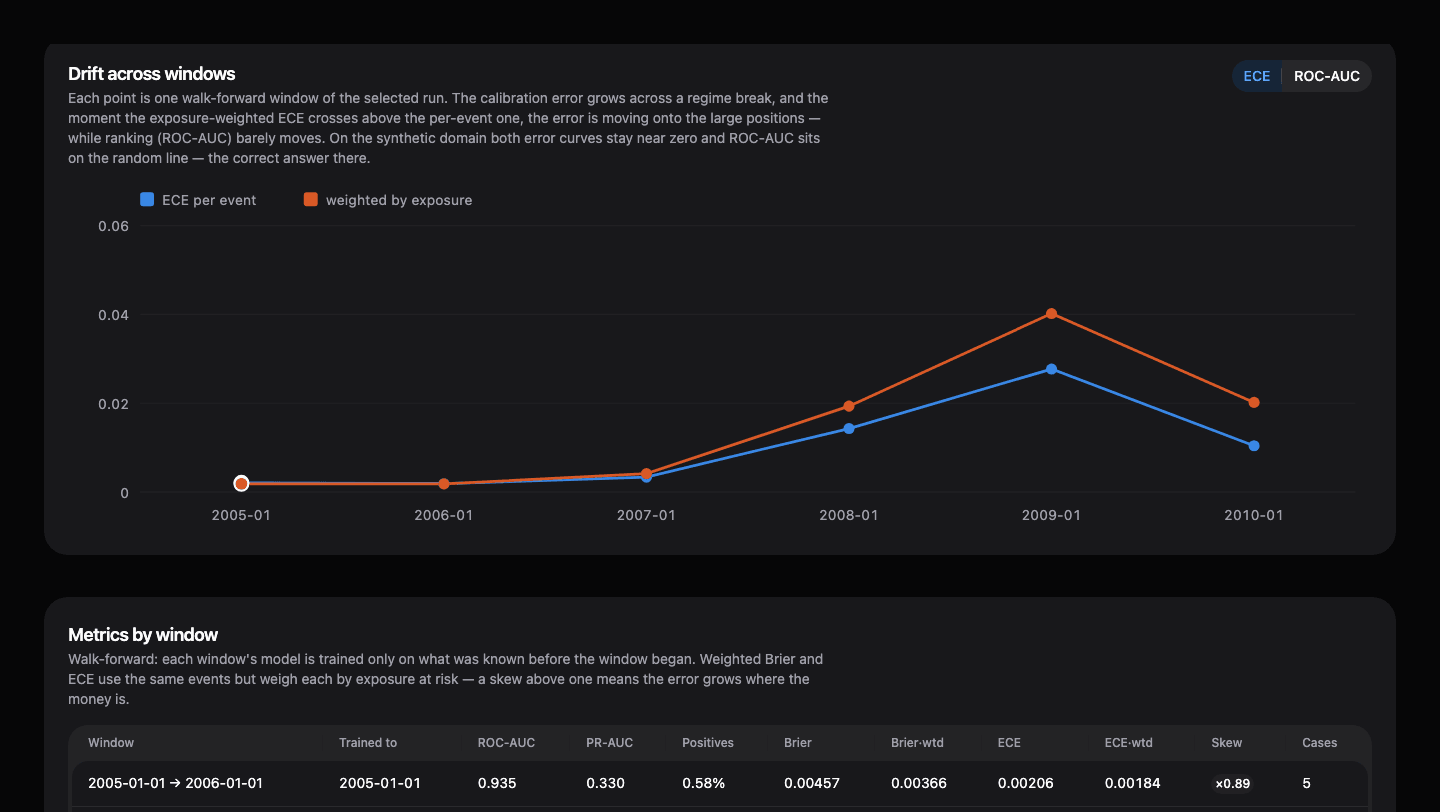Click the orange 2010-01 weighted data point
Screen dimensions: 1440x812
pos(1254,403)
